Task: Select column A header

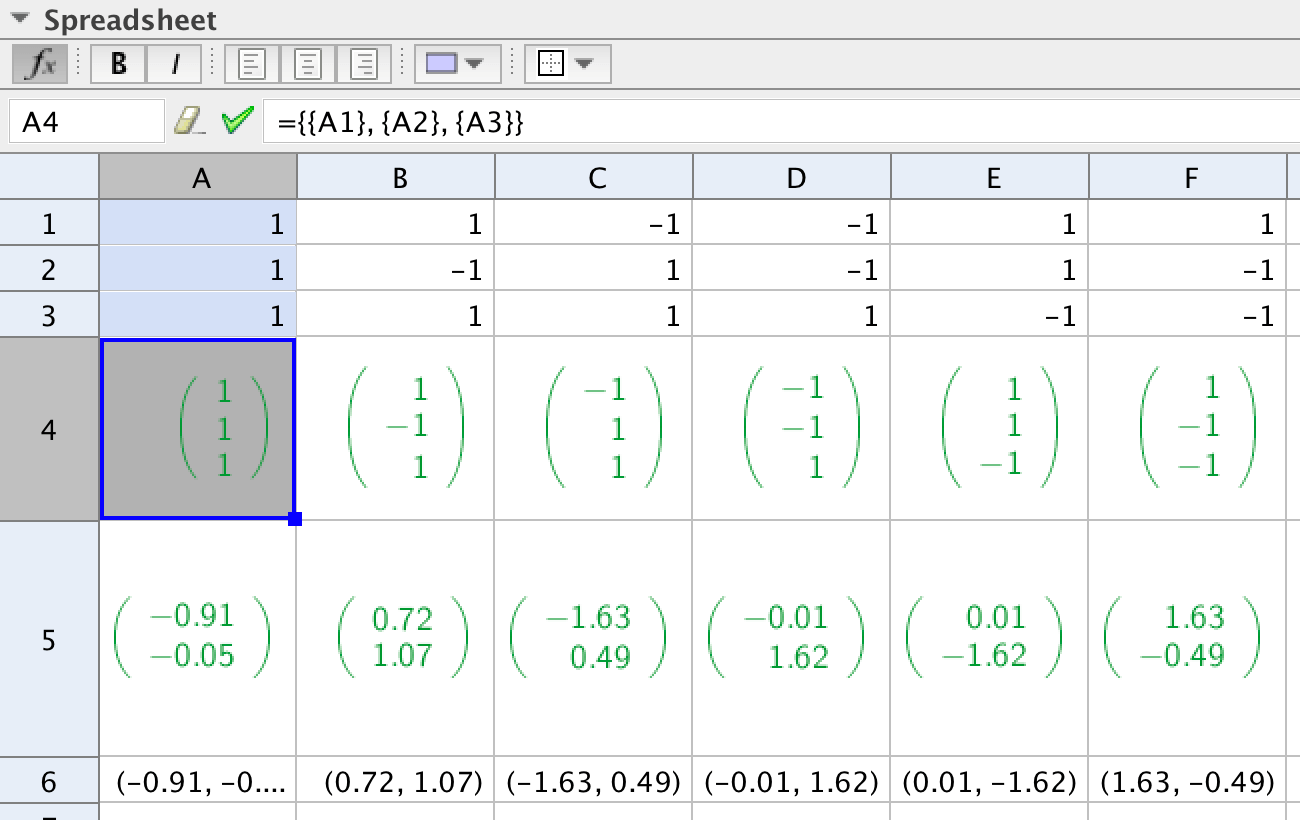Action: 198,177
